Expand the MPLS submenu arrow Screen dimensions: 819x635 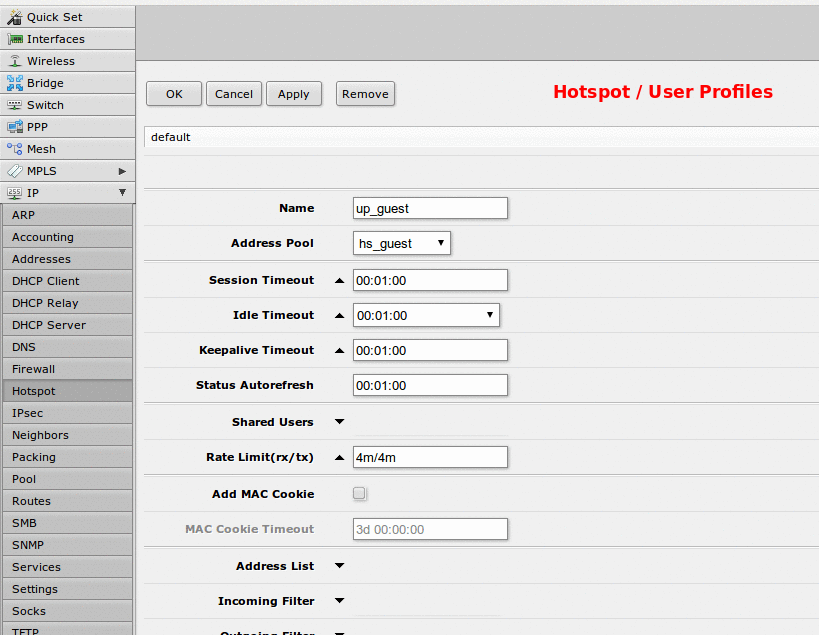pos(122,171)
